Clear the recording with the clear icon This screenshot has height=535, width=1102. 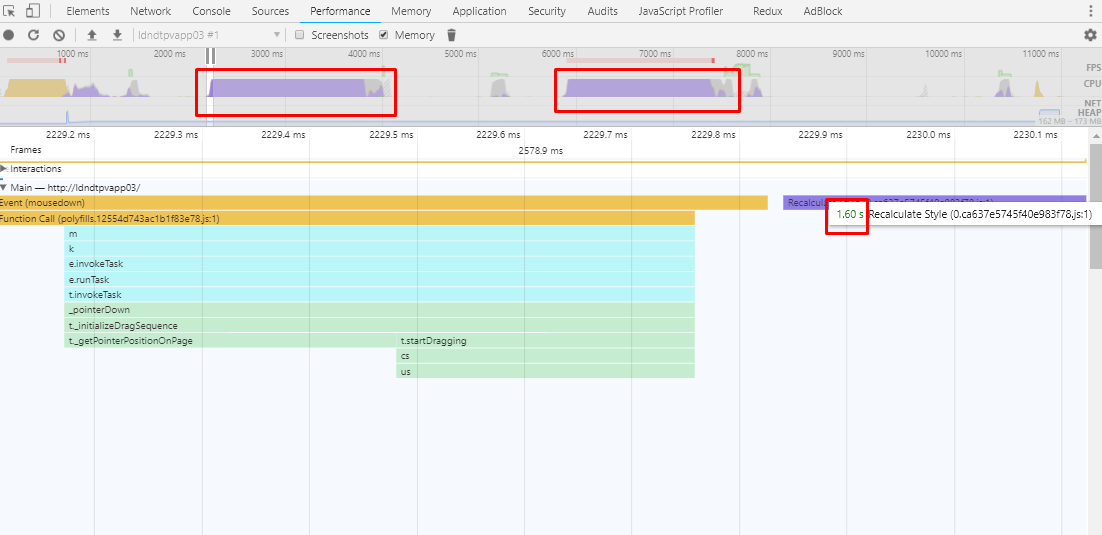59,35
